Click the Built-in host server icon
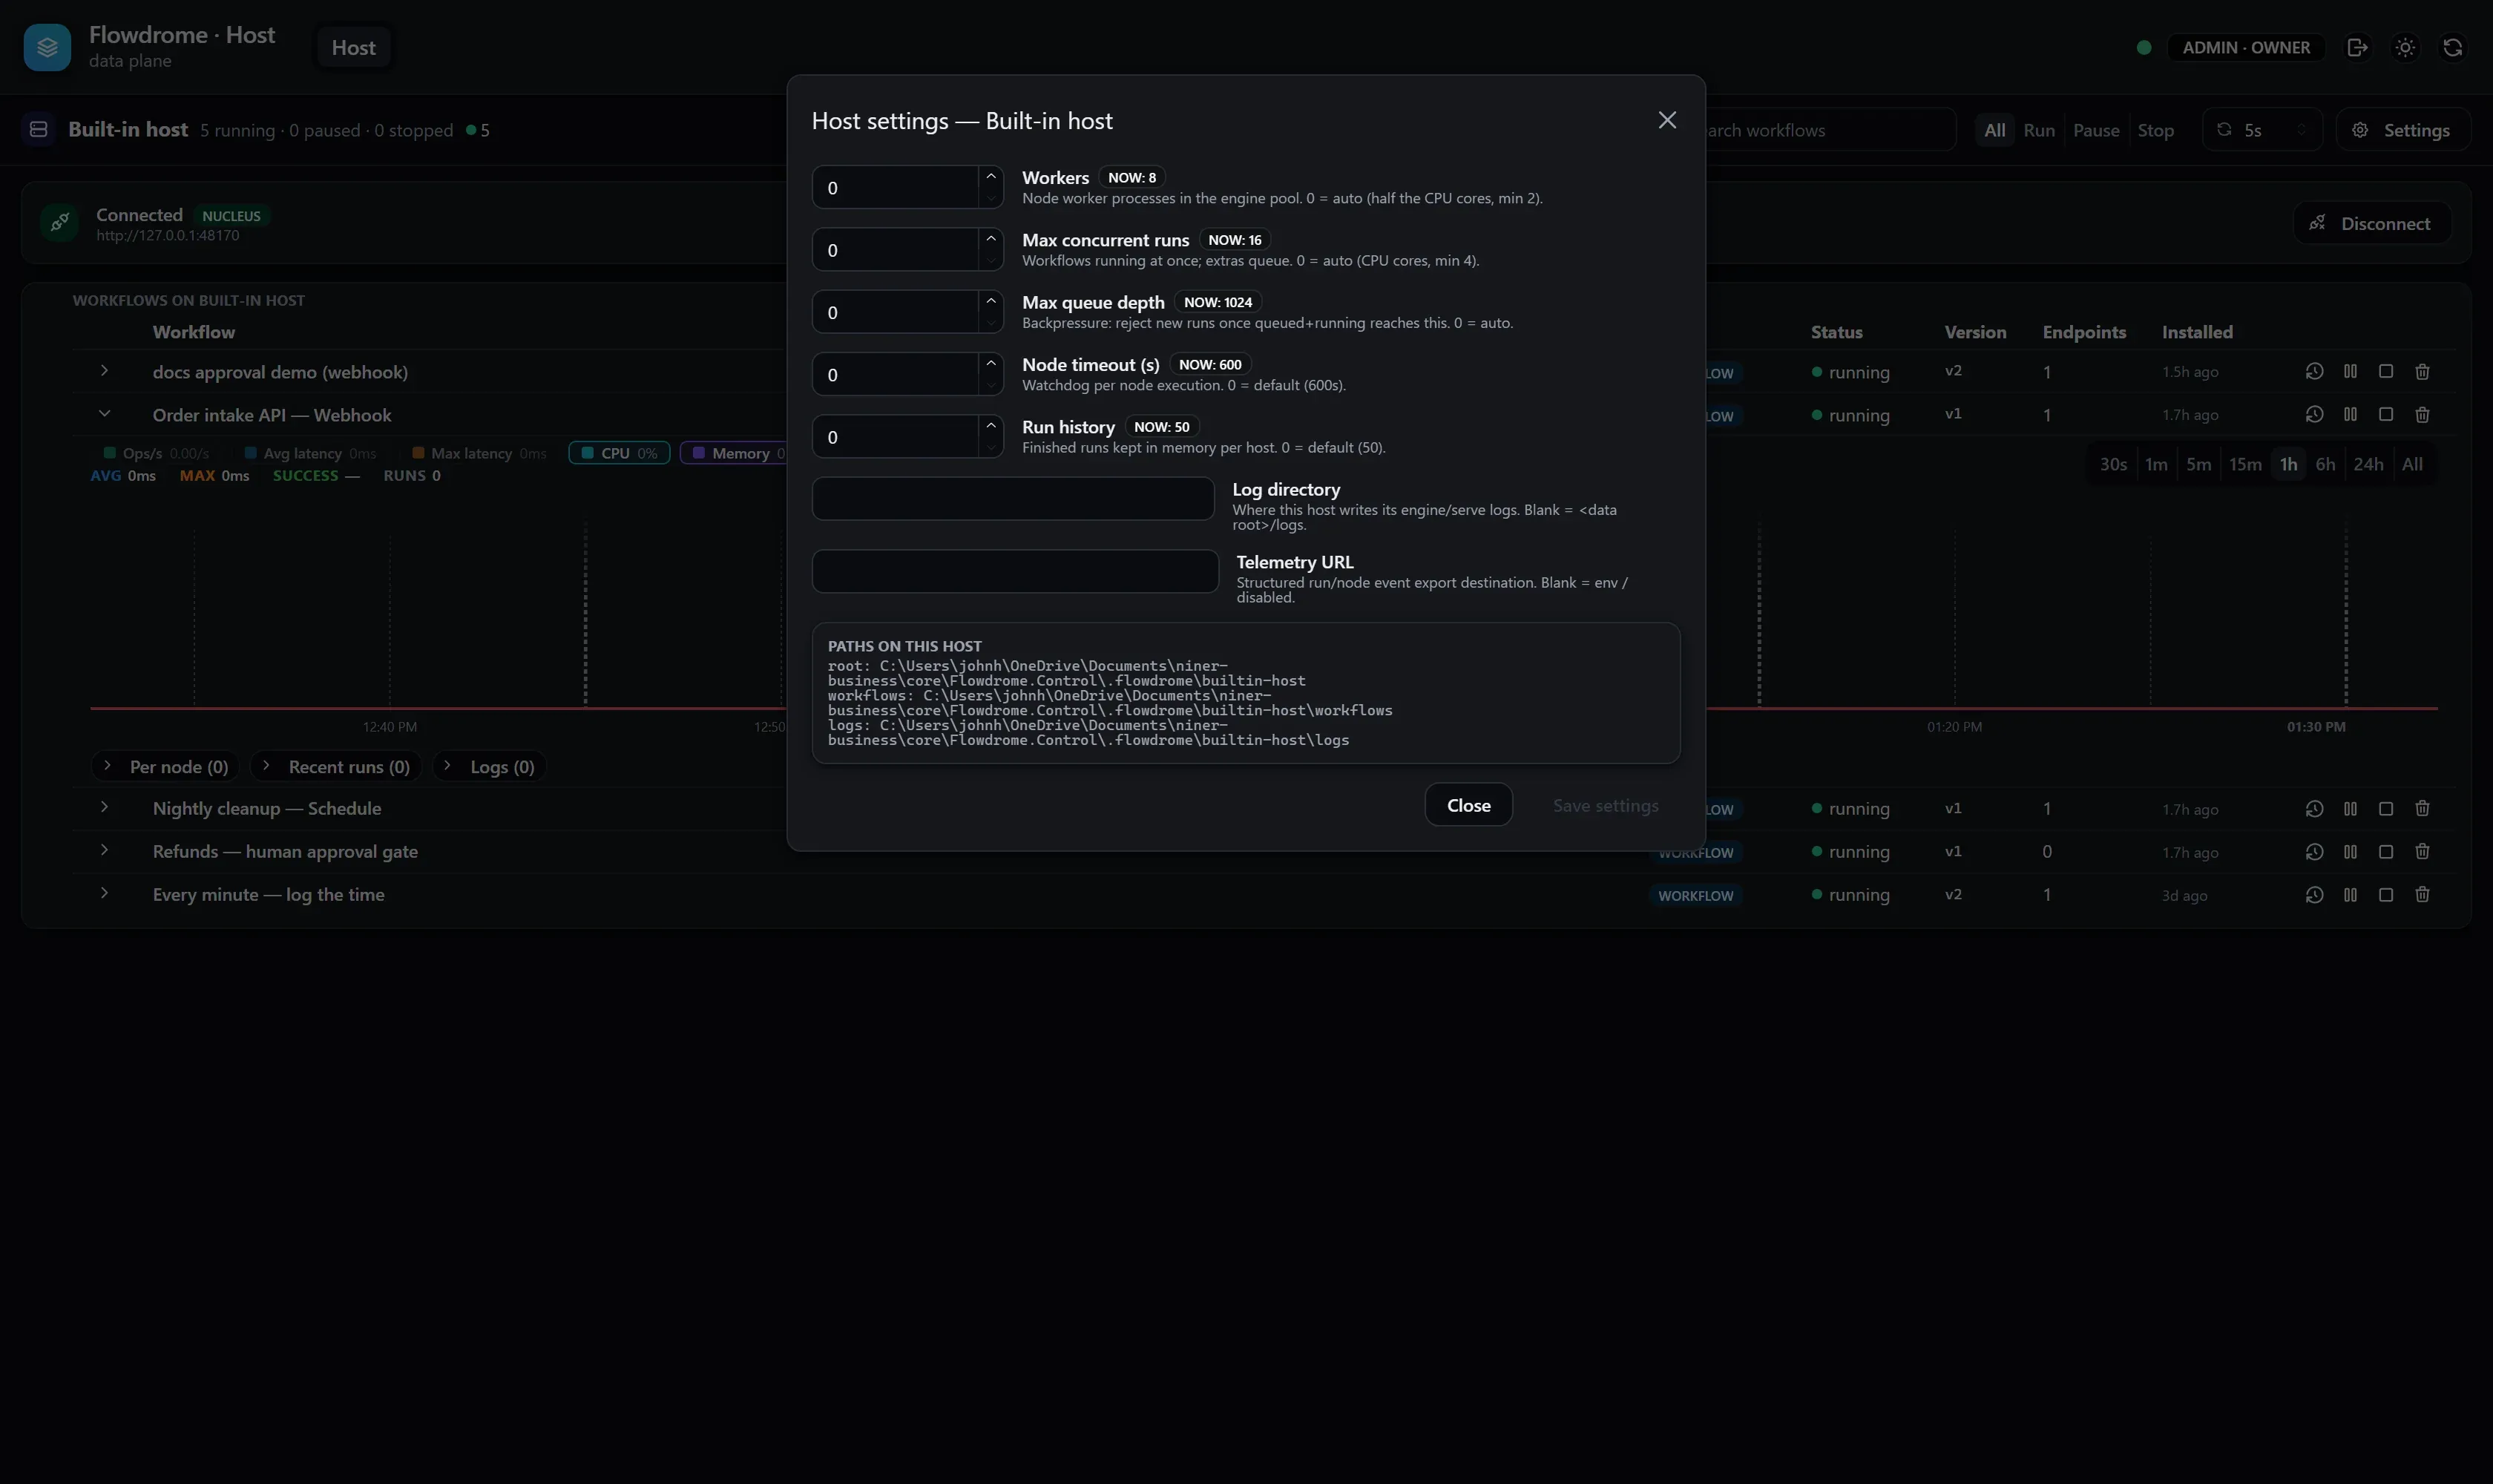2493x1484 pixels. pos(39,130)
